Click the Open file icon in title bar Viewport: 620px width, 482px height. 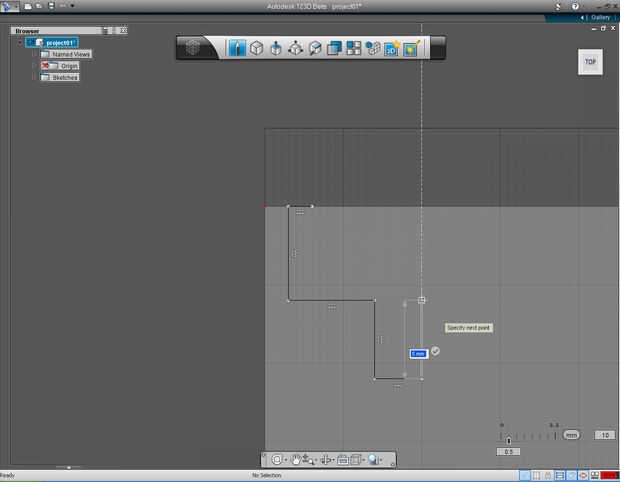coord(39,6)
